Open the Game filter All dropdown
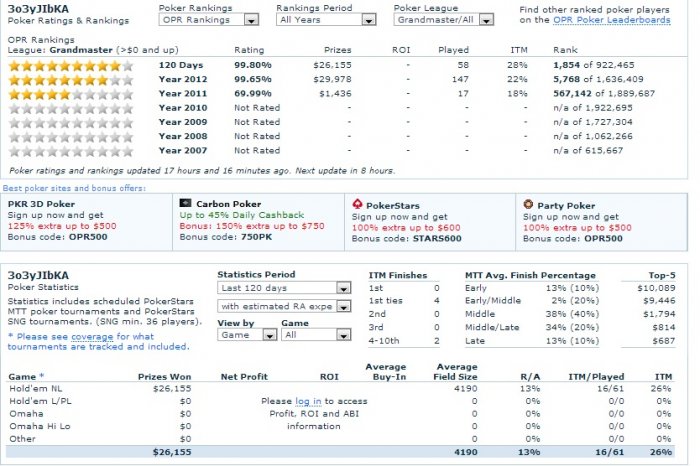700x466 pixels. 316,335
